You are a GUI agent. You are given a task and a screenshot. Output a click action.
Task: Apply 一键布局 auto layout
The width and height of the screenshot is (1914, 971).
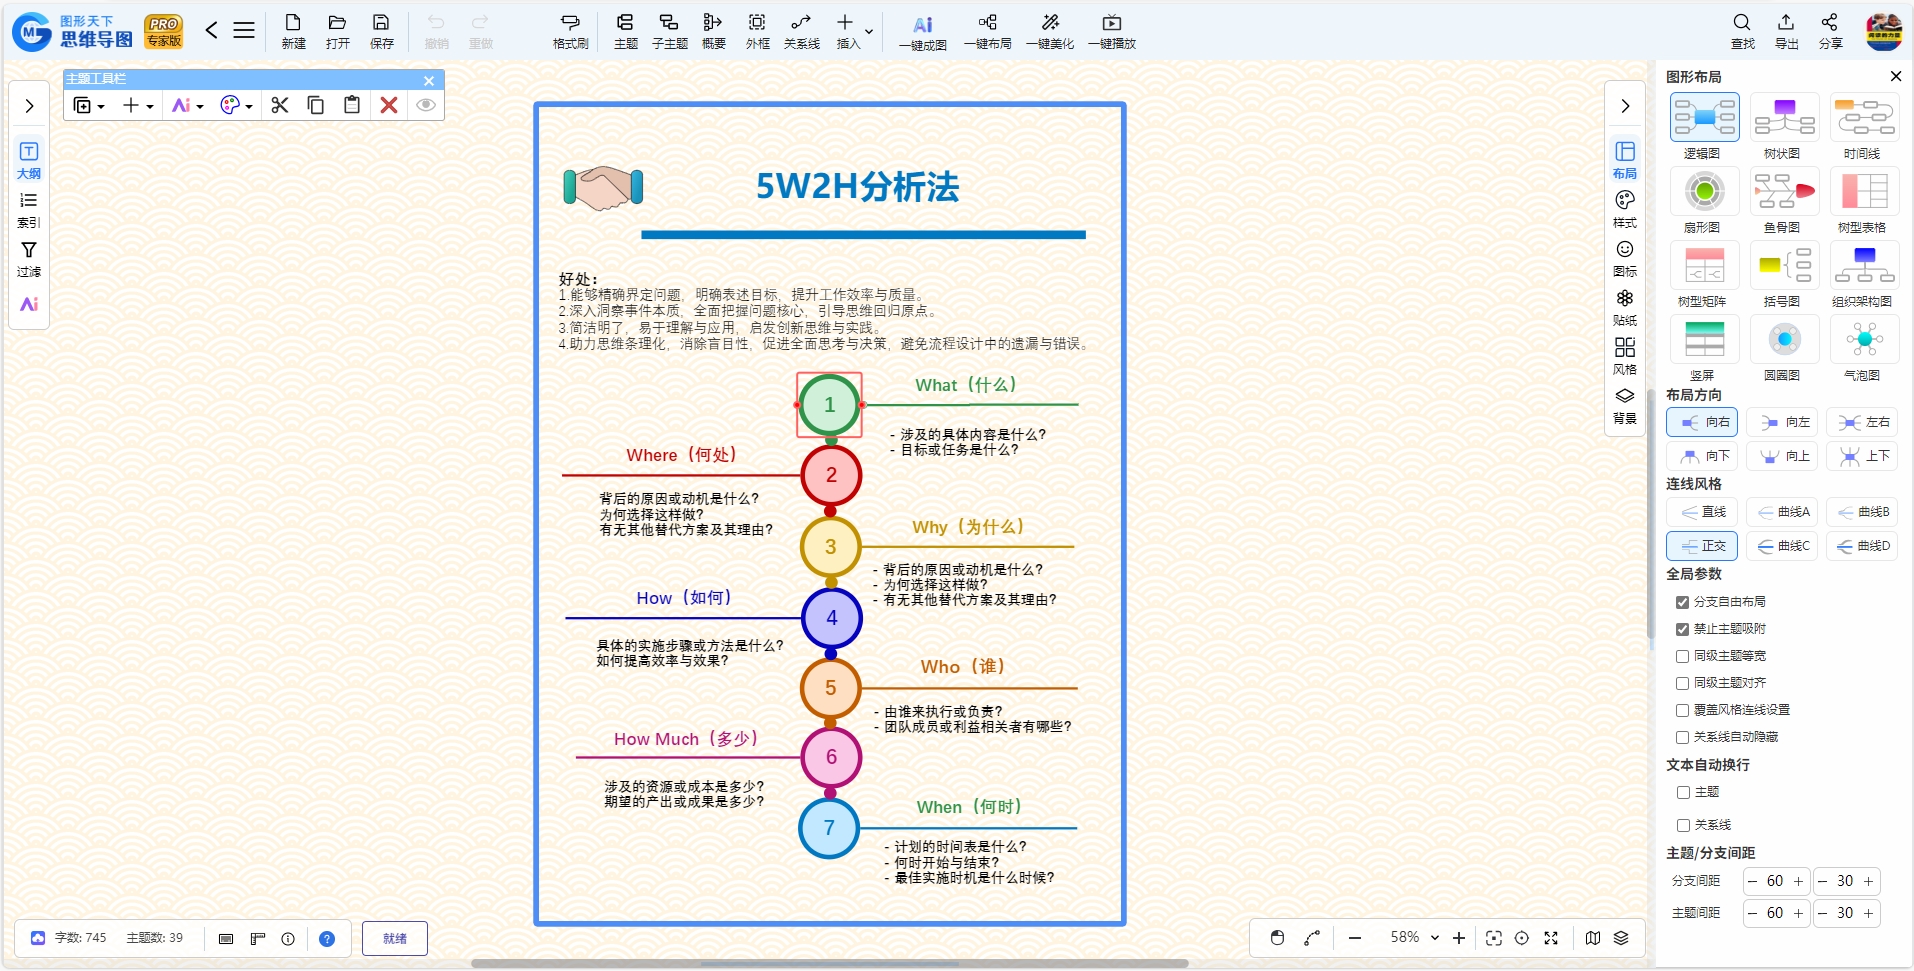[x=987, y=31]
